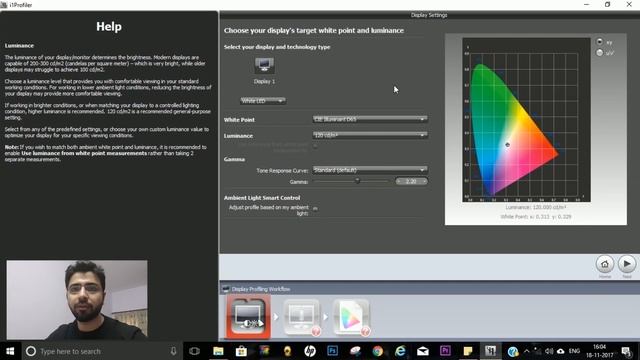Click the Display Settings title bar label
640x360 pixels.
click(429, 15)
